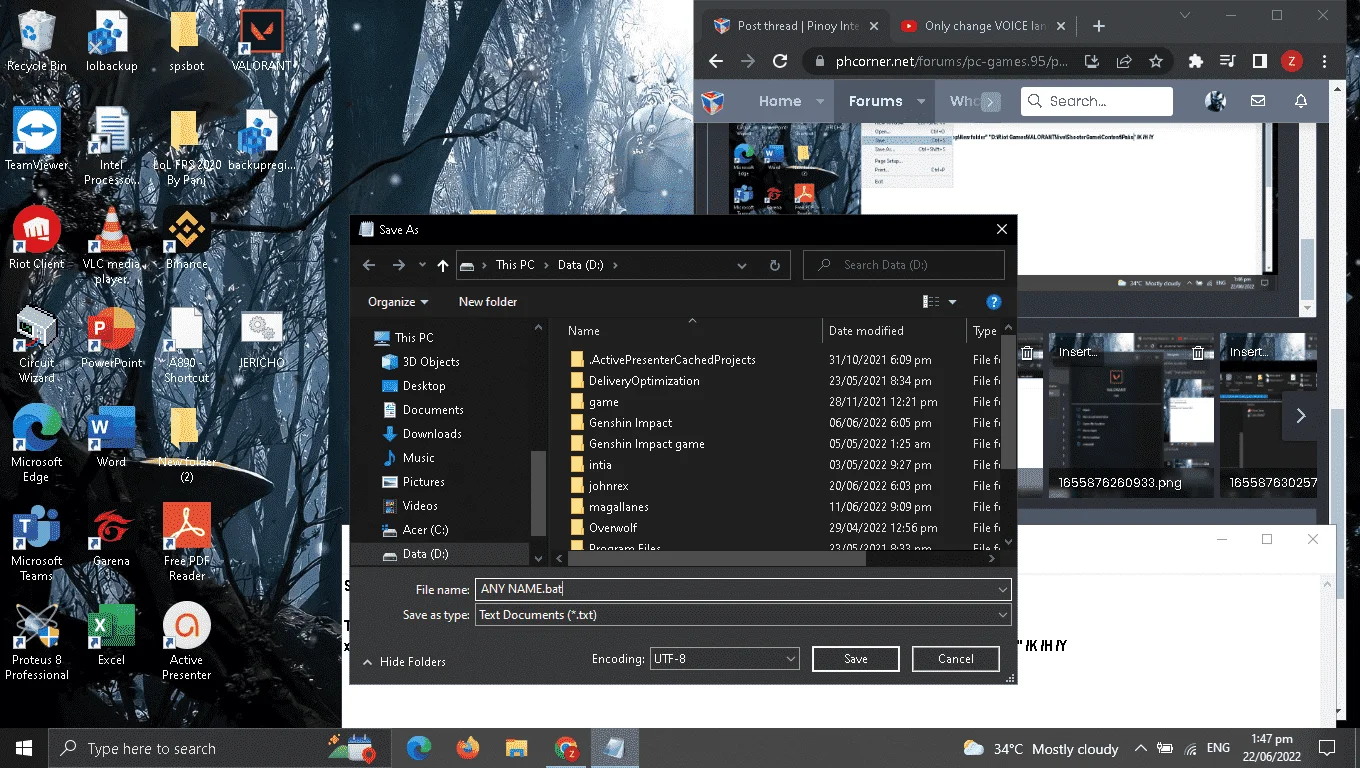The image size is (1360, 768).
Task: Select the PowerPoint desktop shortcut
Action: click(112, 338)
